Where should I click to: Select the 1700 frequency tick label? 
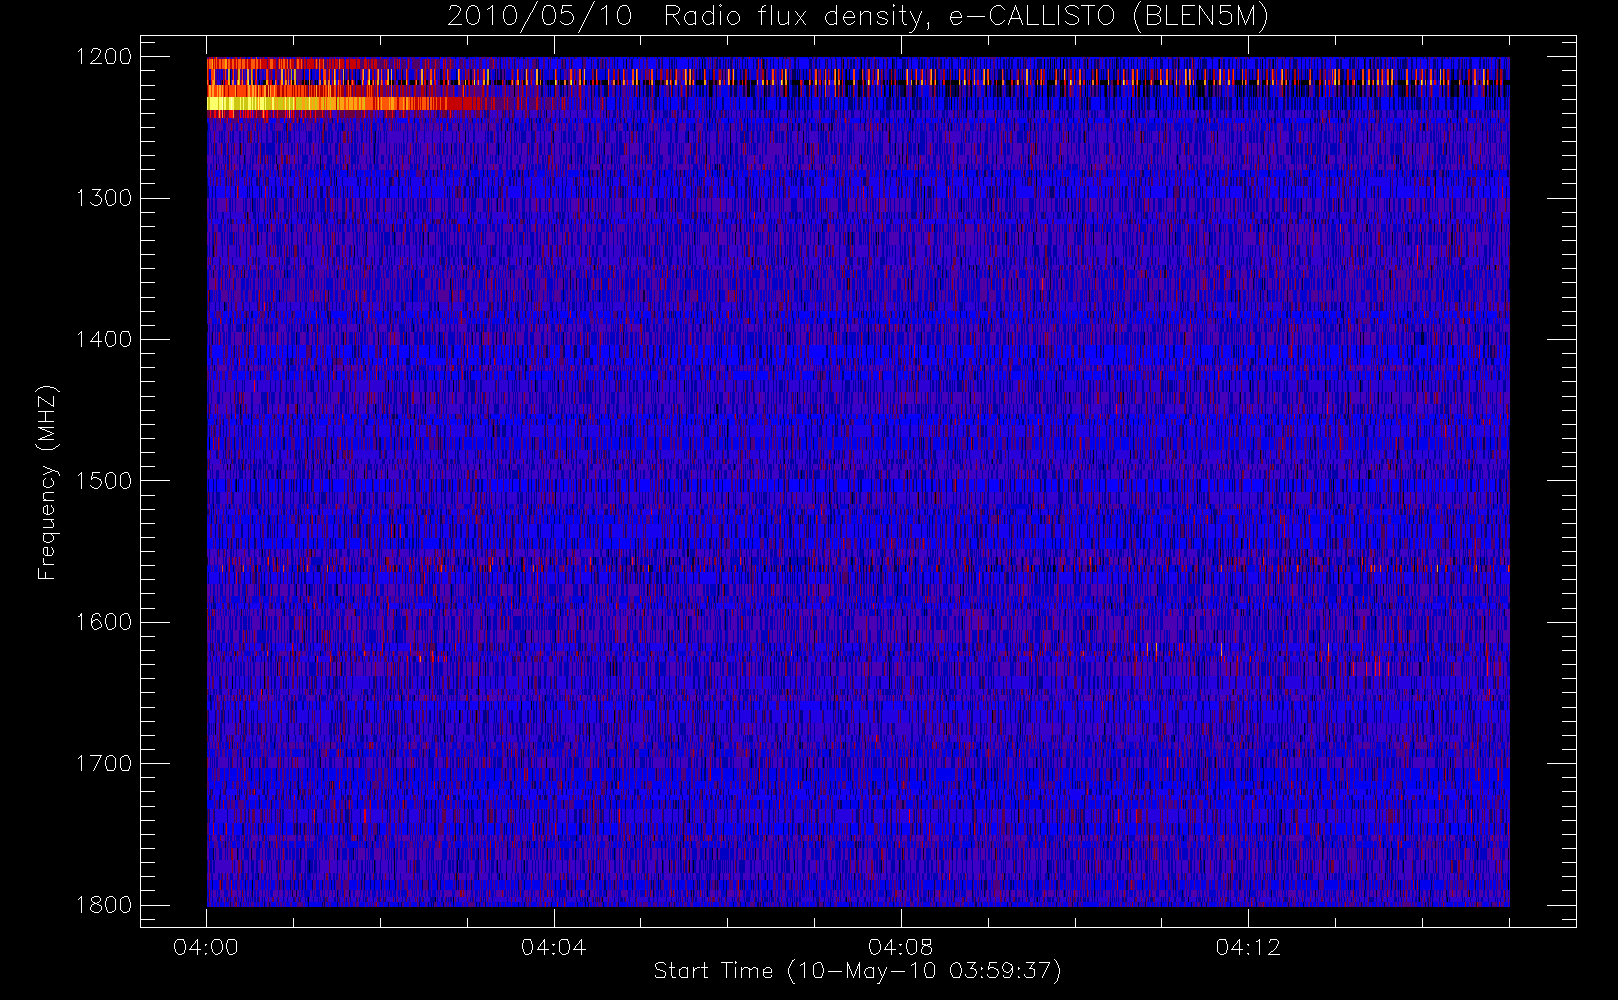[105, 763]
